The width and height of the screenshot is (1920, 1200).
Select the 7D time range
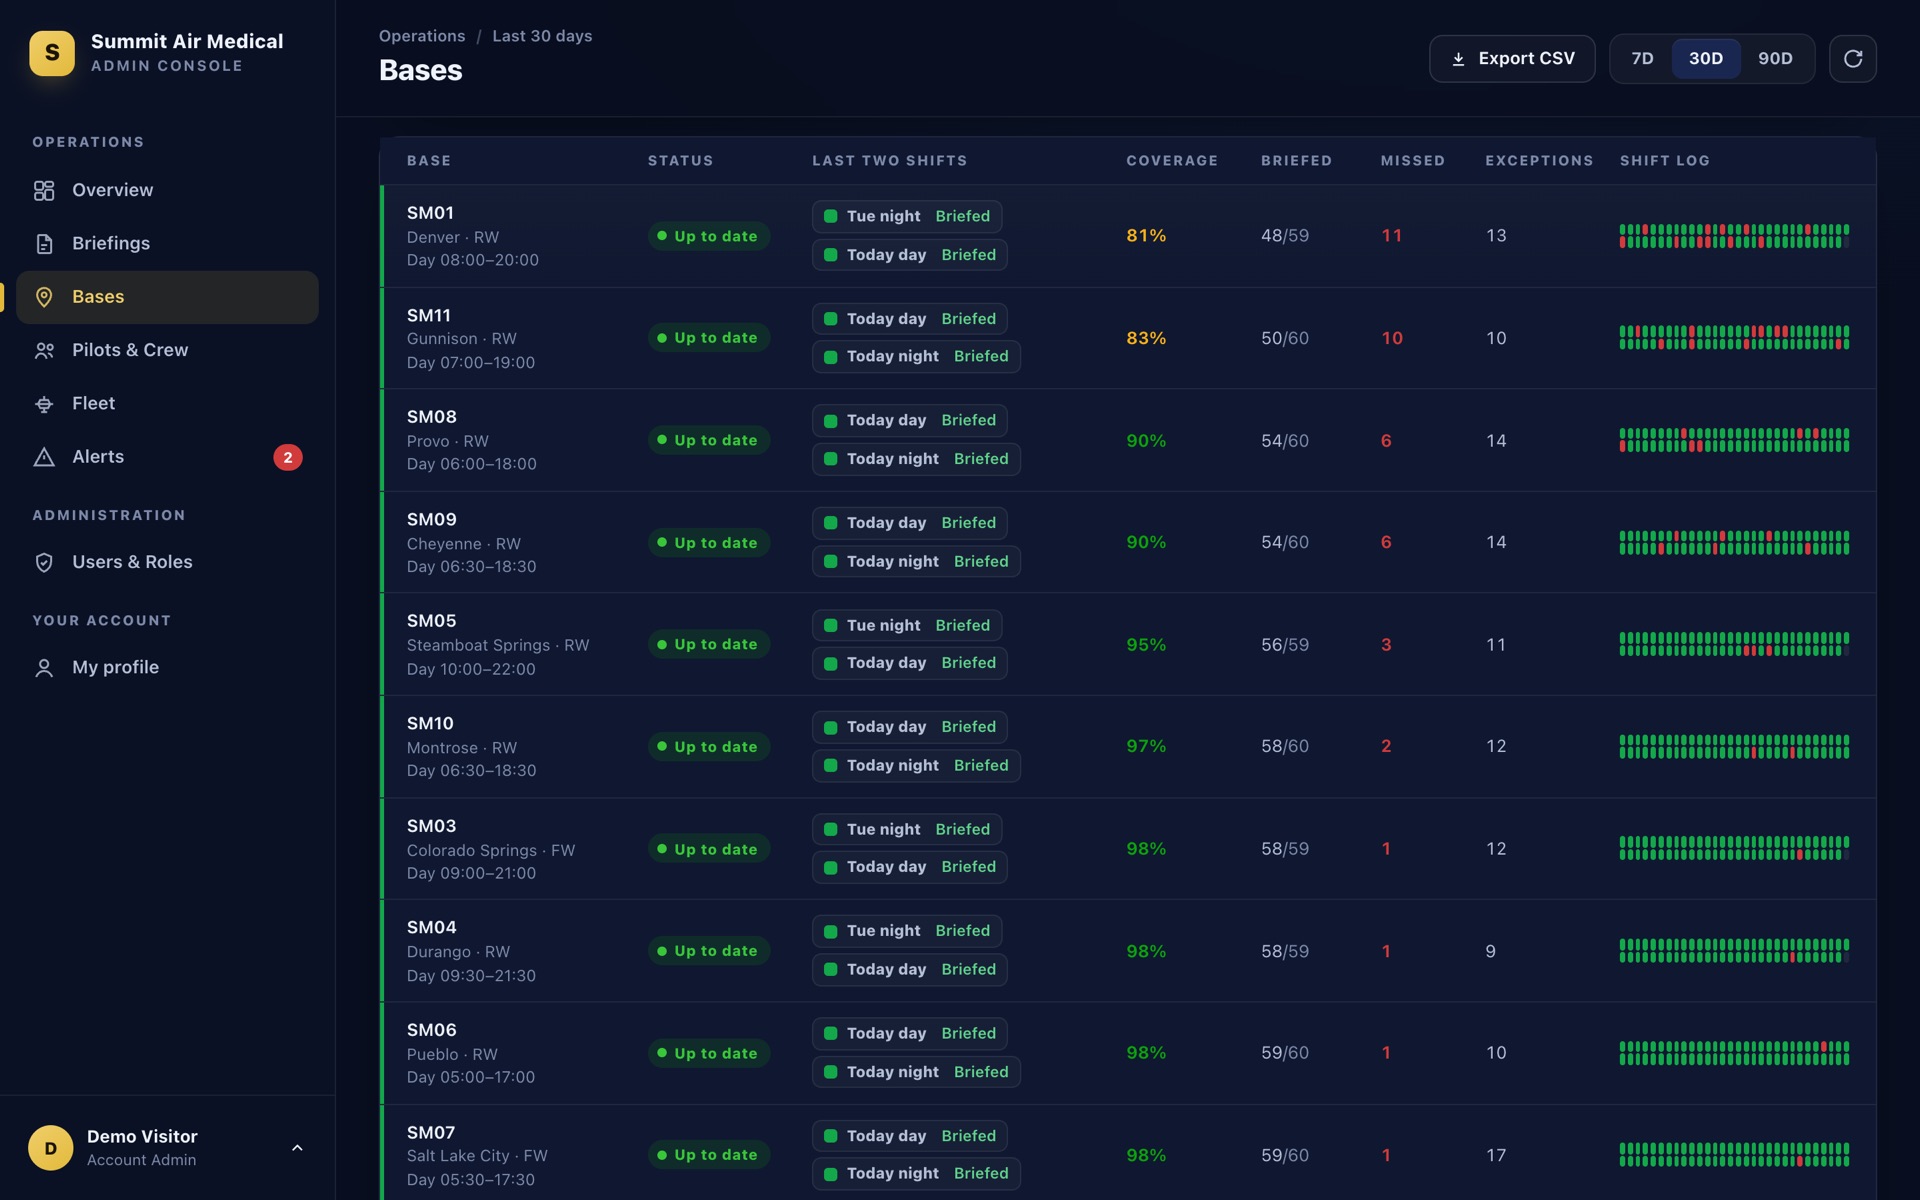coord(1642,59)
